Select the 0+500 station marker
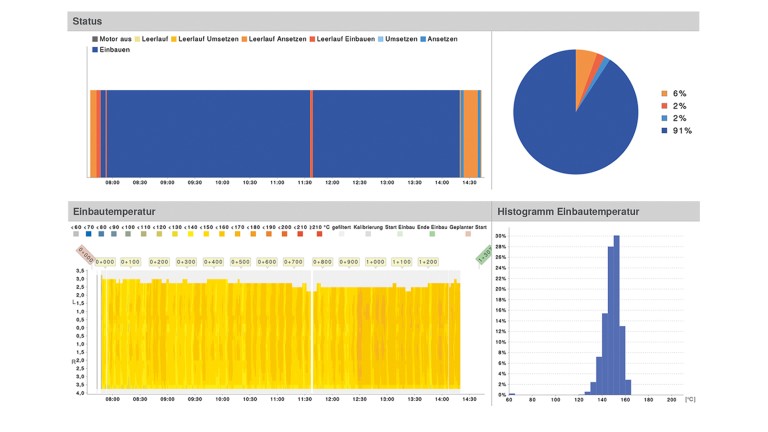The height and width of the screenshot is (432, 768). point(240,262)
